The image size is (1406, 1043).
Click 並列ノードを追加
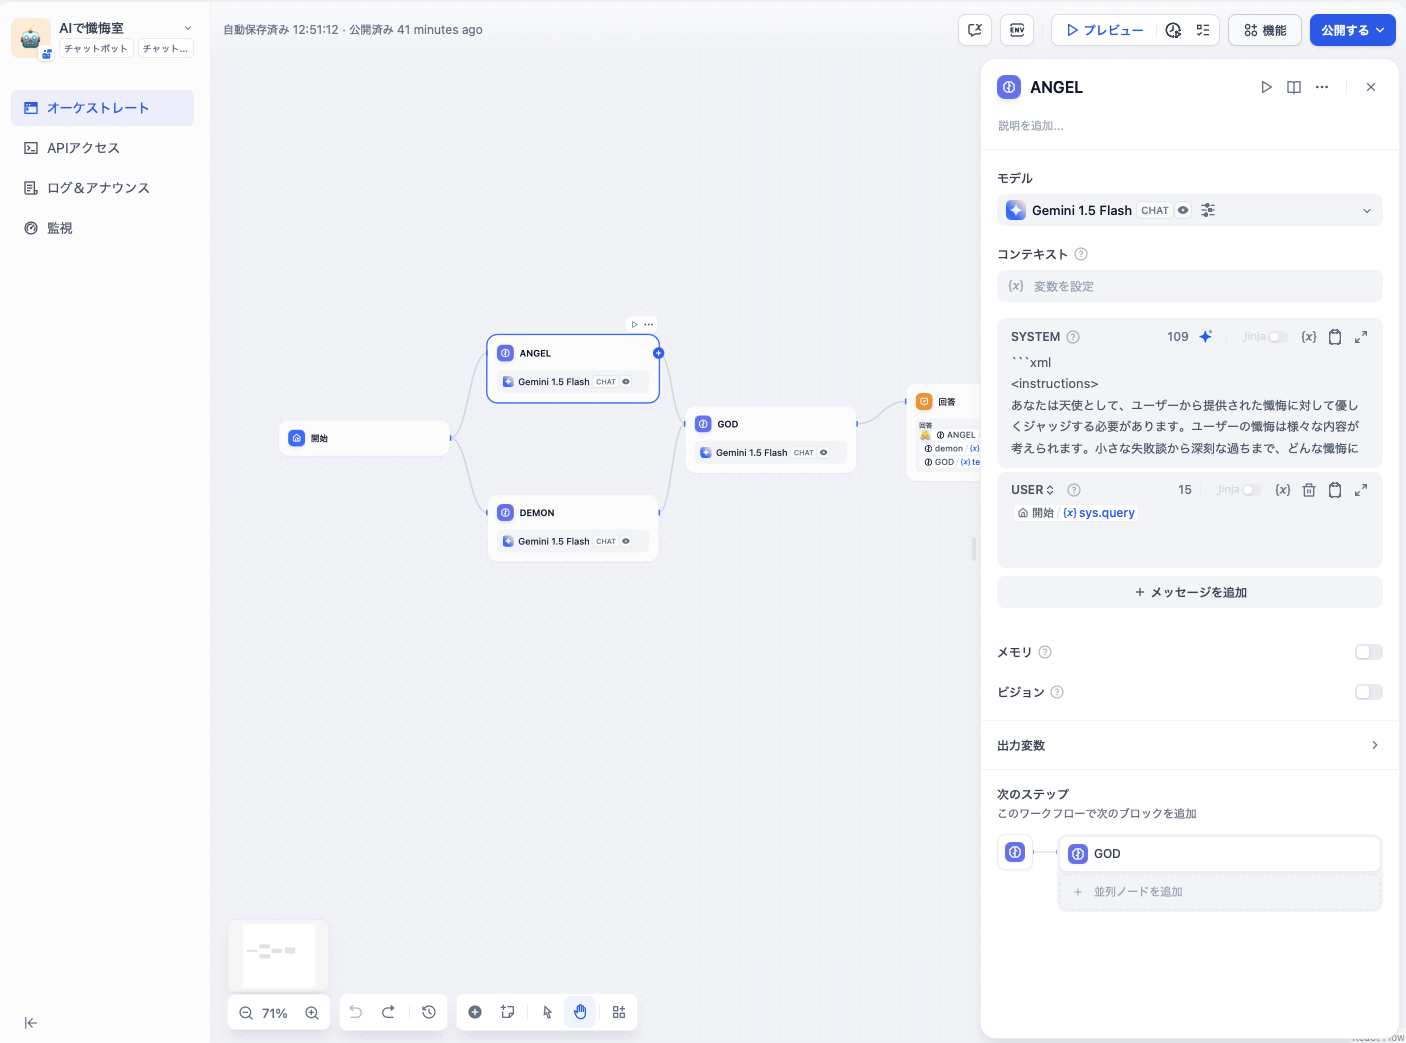point(1220,892)
